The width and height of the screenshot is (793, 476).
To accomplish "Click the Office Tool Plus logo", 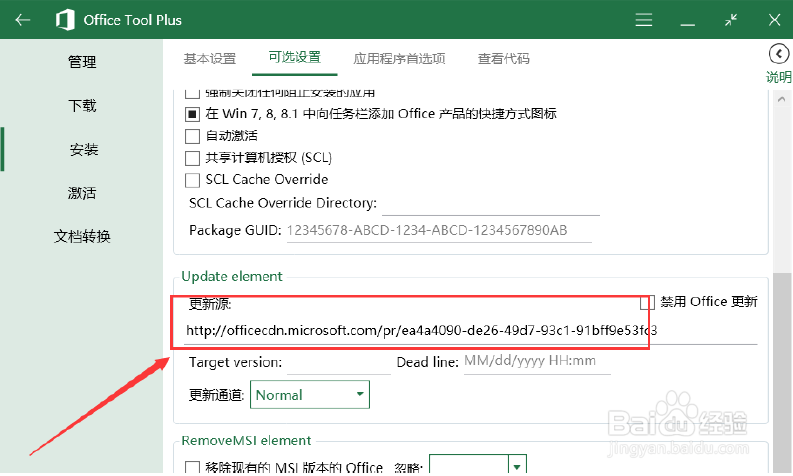I will coord(65,20).
